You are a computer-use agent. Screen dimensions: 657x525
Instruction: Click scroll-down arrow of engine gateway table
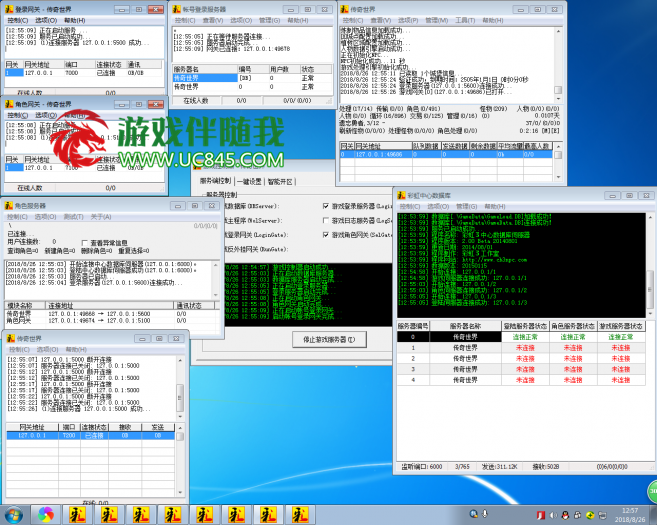click(558, 178)
